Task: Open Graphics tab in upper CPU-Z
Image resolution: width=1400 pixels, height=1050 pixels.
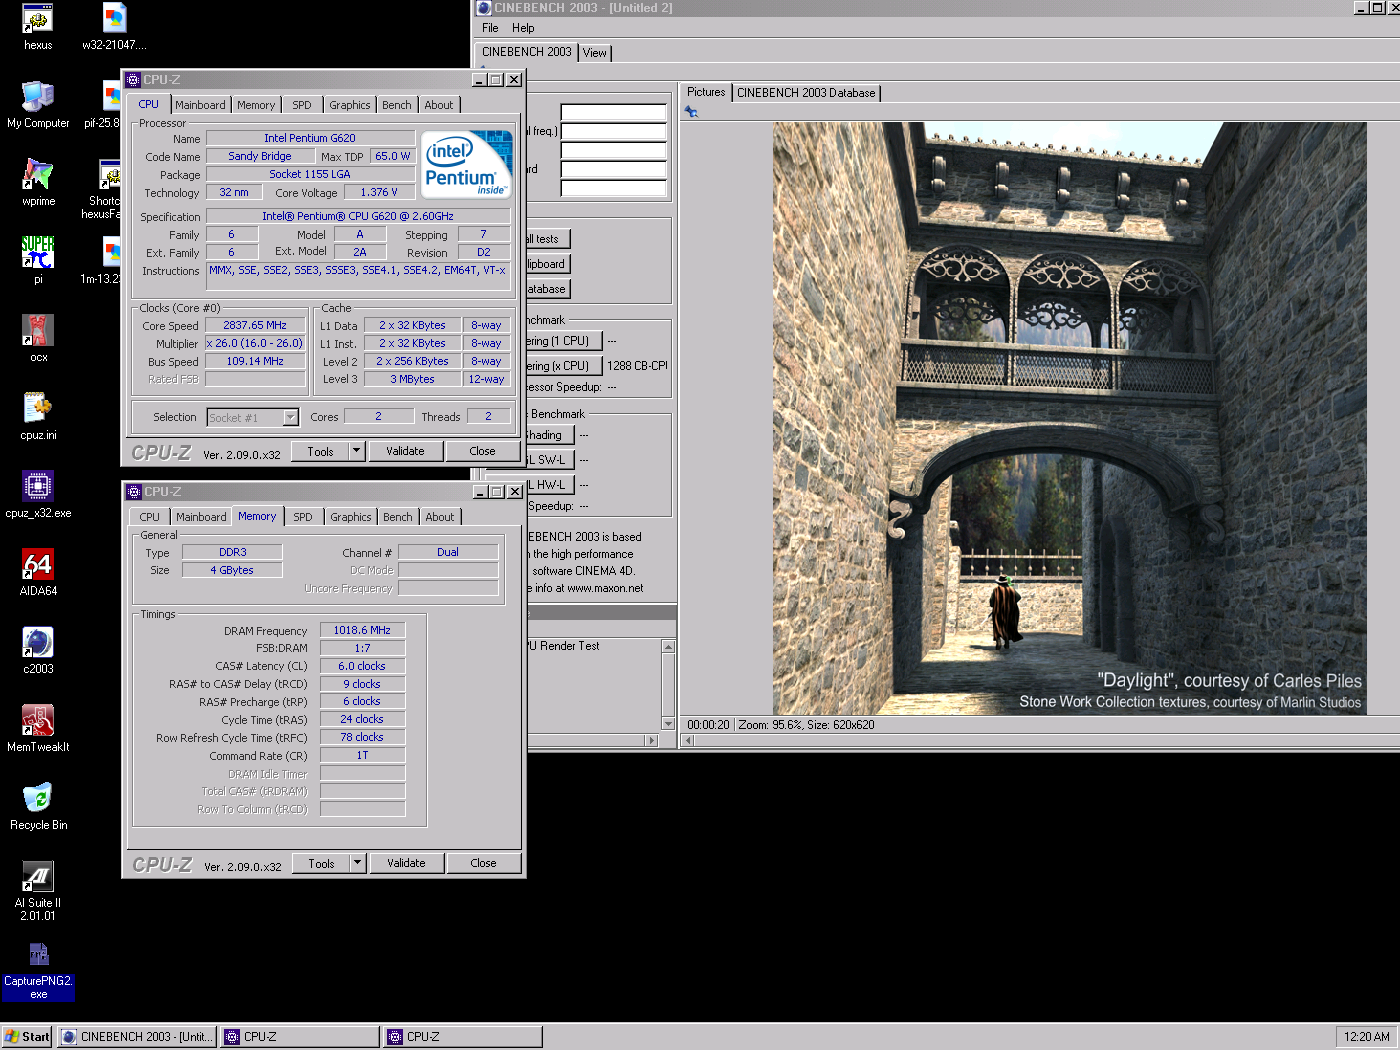Action: [x=350, y=105]
